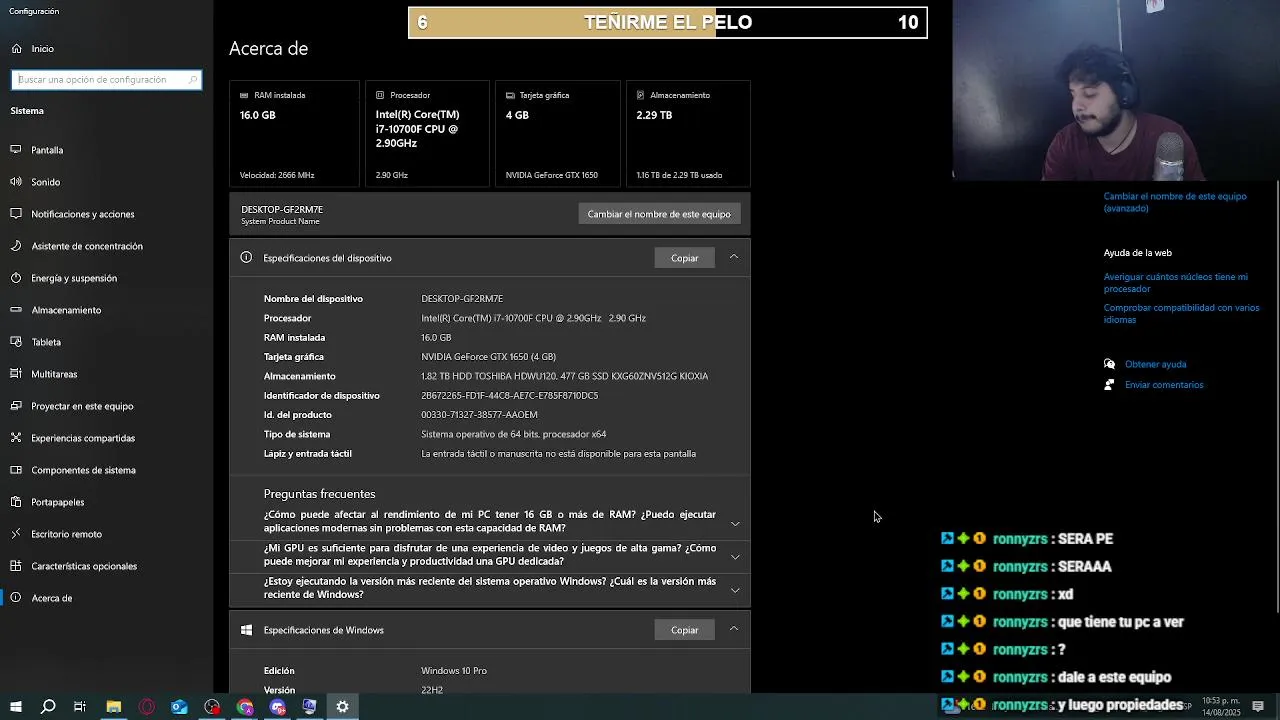
Task: Open Sonido sound settings icon
Action: 16,182
